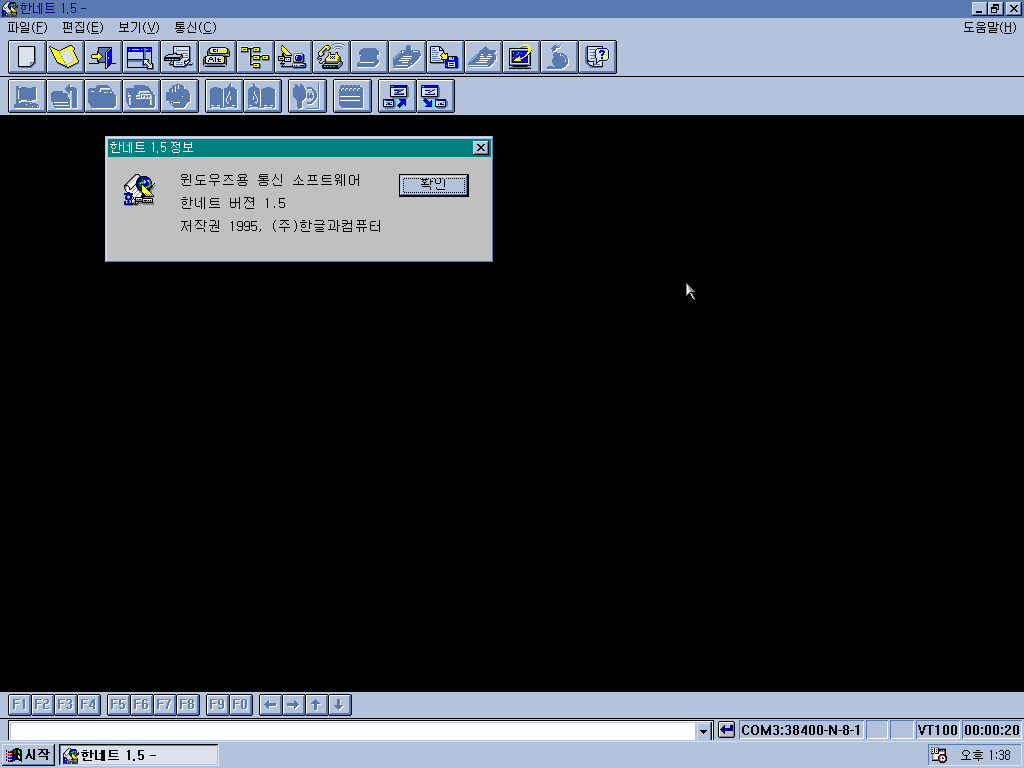Click the document-to-floppy save icon

coord(445,57)
